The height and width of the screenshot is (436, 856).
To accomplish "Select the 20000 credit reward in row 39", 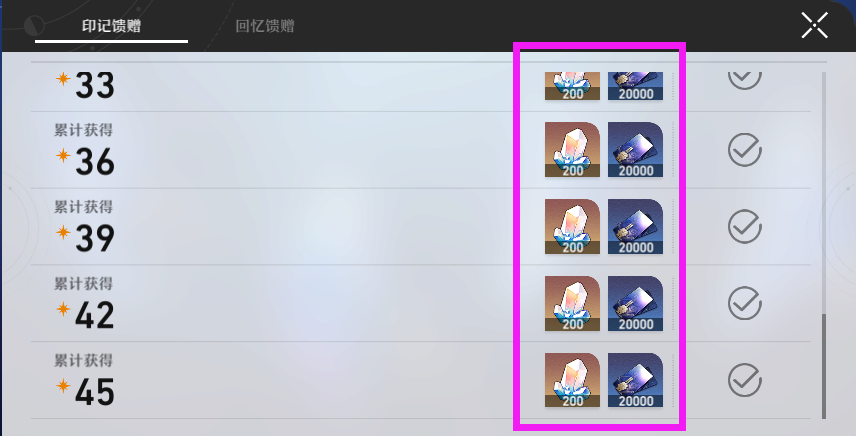I will 635,226.
